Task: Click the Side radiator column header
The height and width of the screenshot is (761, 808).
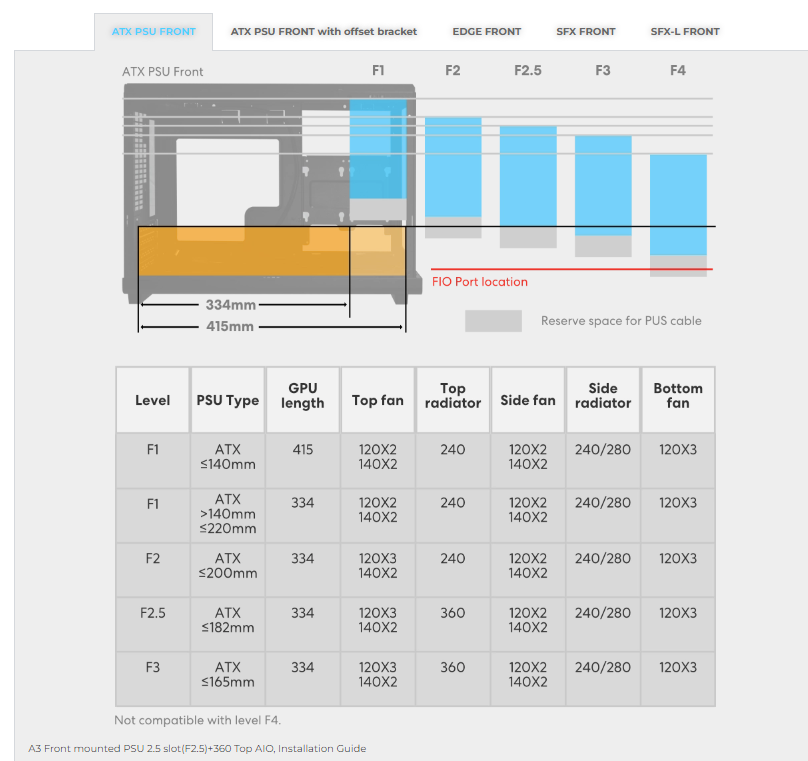Action: coord(603,400)
